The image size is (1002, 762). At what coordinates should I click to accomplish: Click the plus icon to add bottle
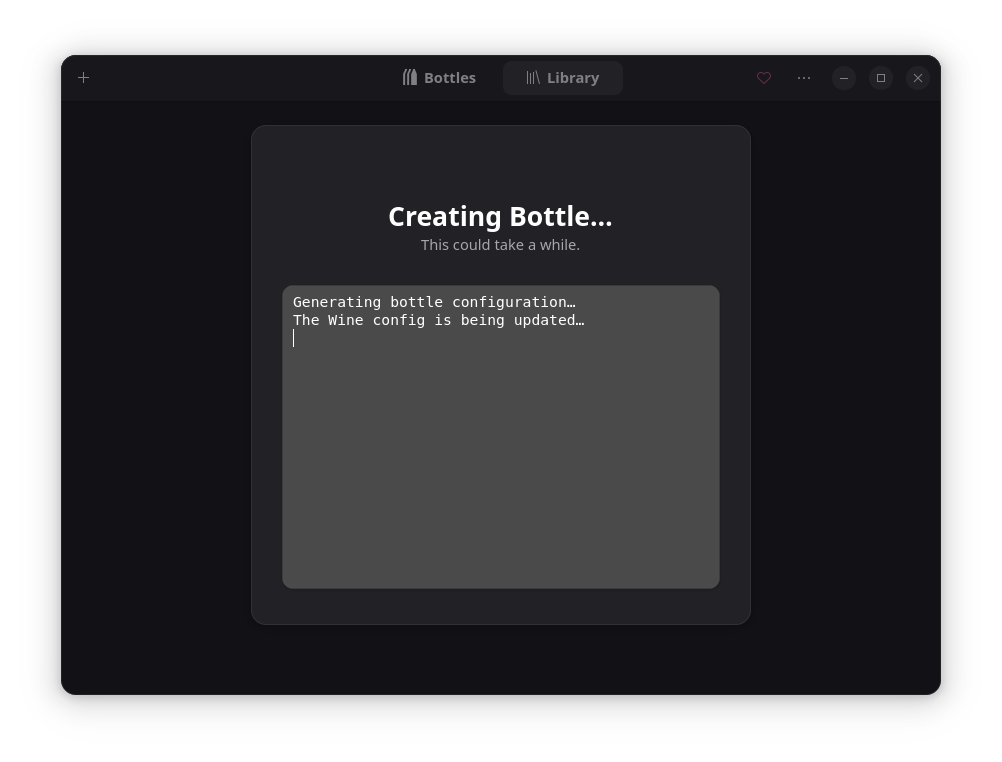click(x=83, y=78)
